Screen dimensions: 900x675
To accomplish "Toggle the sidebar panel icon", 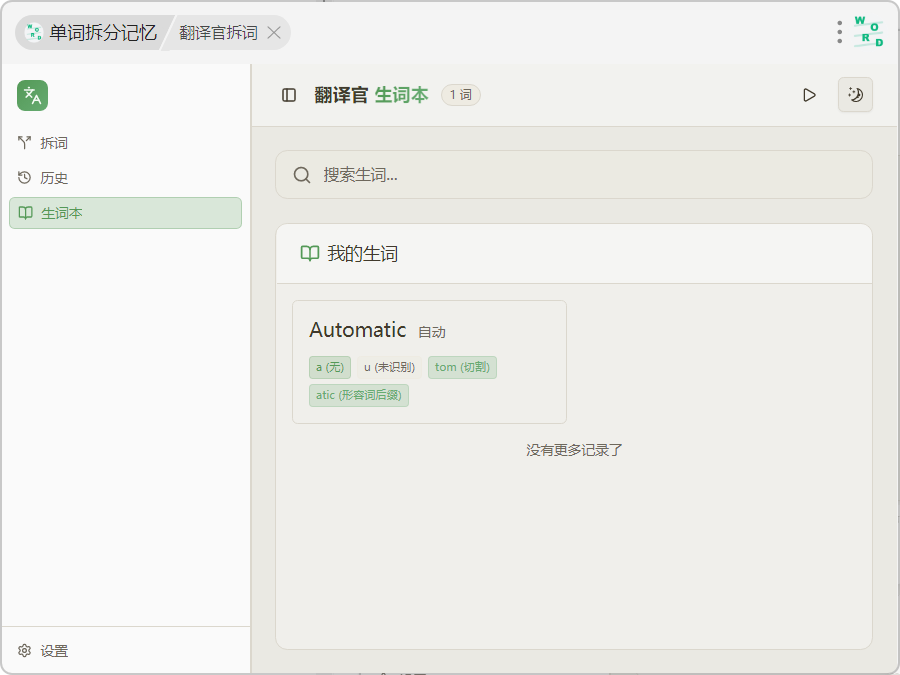I will [x=289, y=95].
